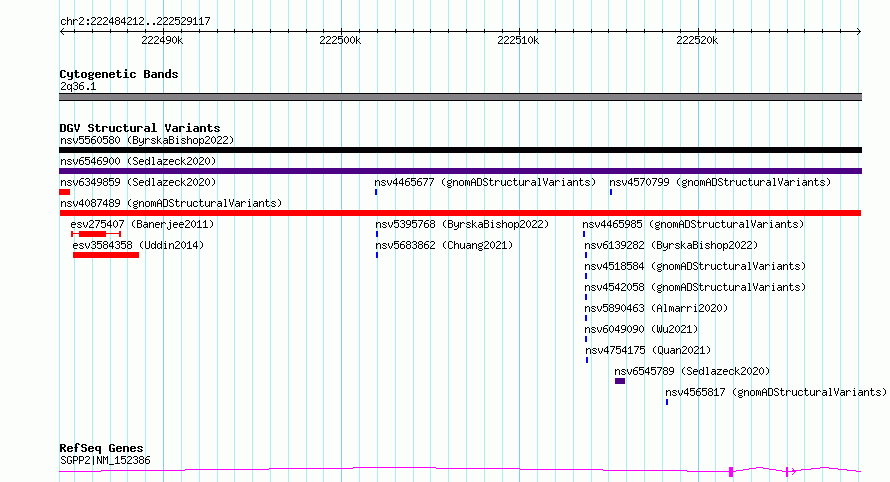Click the purple nsv6545789 variant block

point(620,382)
